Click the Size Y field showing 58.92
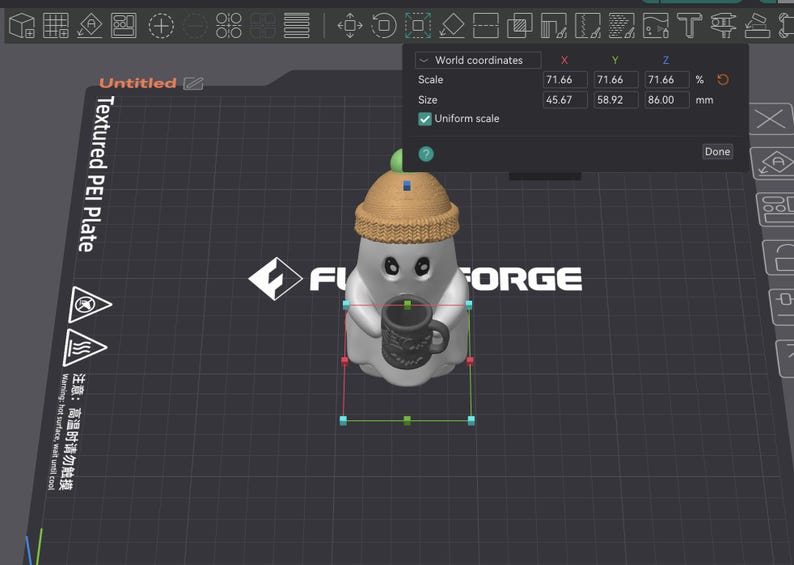This screenshot has height=565, width=794. pyautogui.click(x=616, y=100)
